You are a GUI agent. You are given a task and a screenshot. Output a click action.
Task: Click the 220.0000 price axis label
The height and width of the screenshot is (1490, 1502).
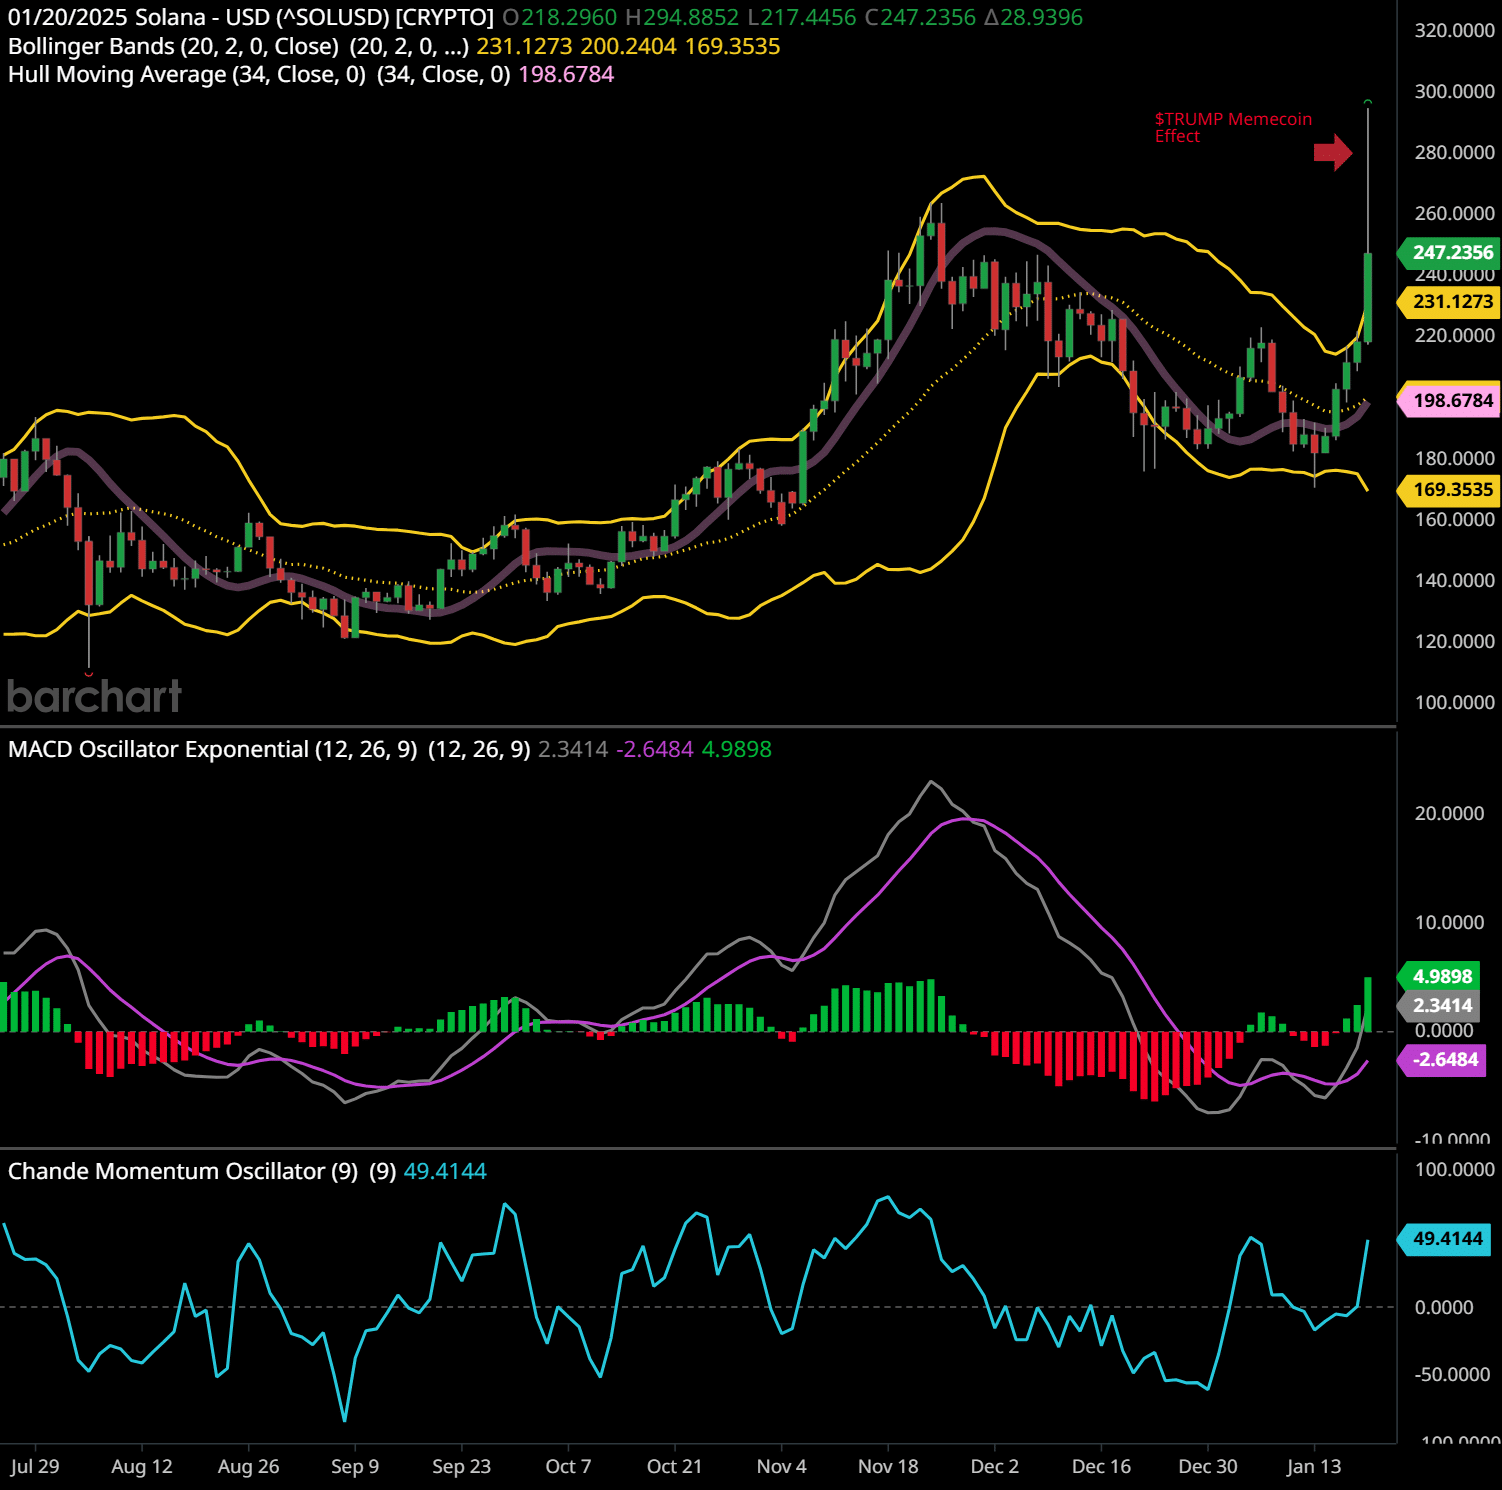tap(1455, 335)
